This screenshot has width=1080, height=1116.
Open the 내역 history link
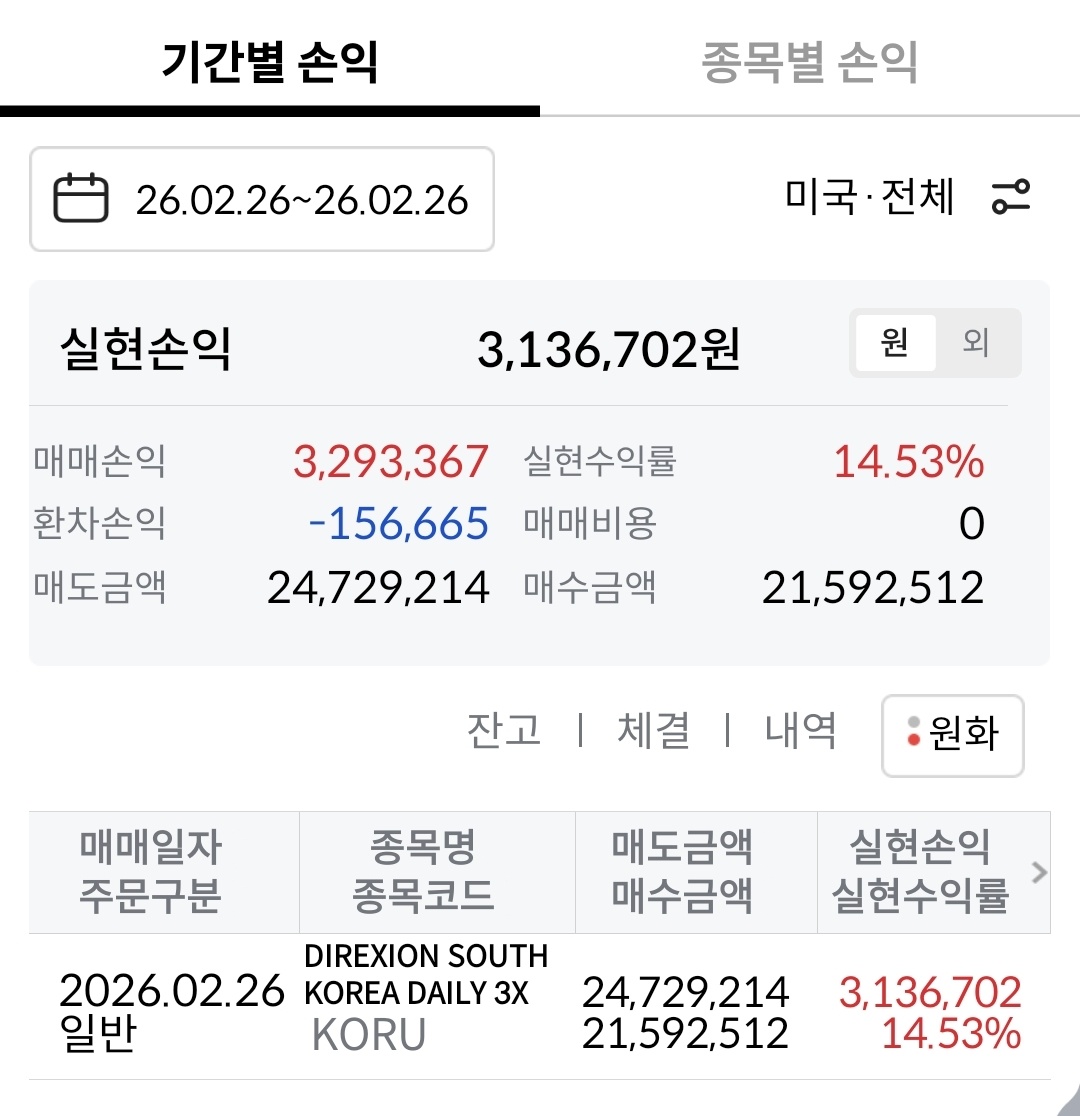point(800,730)
